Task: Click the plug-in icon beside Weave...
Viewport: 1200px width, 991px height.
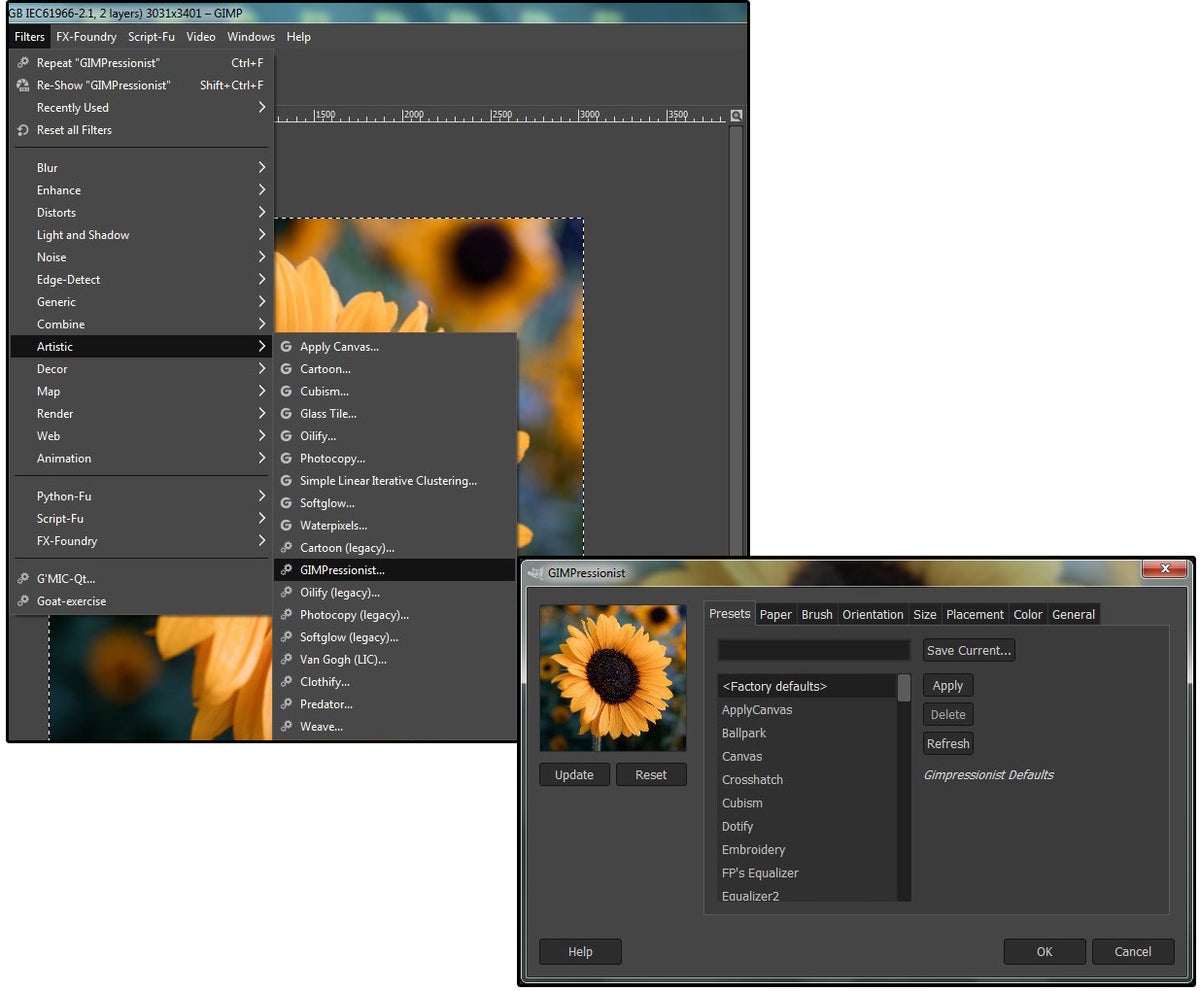Action: (x=286, y=726)
